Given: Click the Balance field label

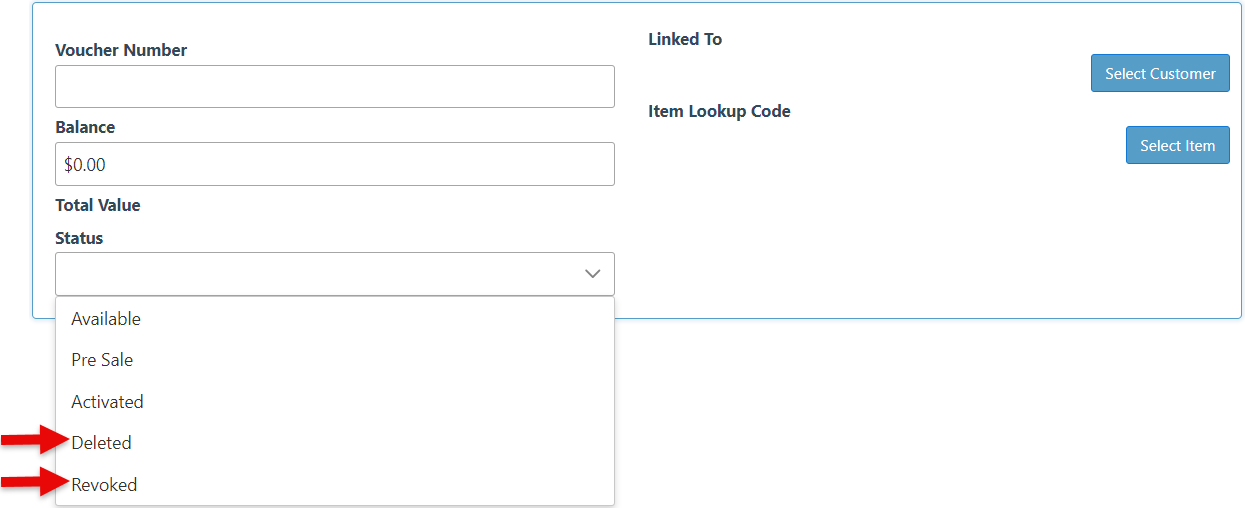Looking at the screenshot, I should (x=85, y=127).
